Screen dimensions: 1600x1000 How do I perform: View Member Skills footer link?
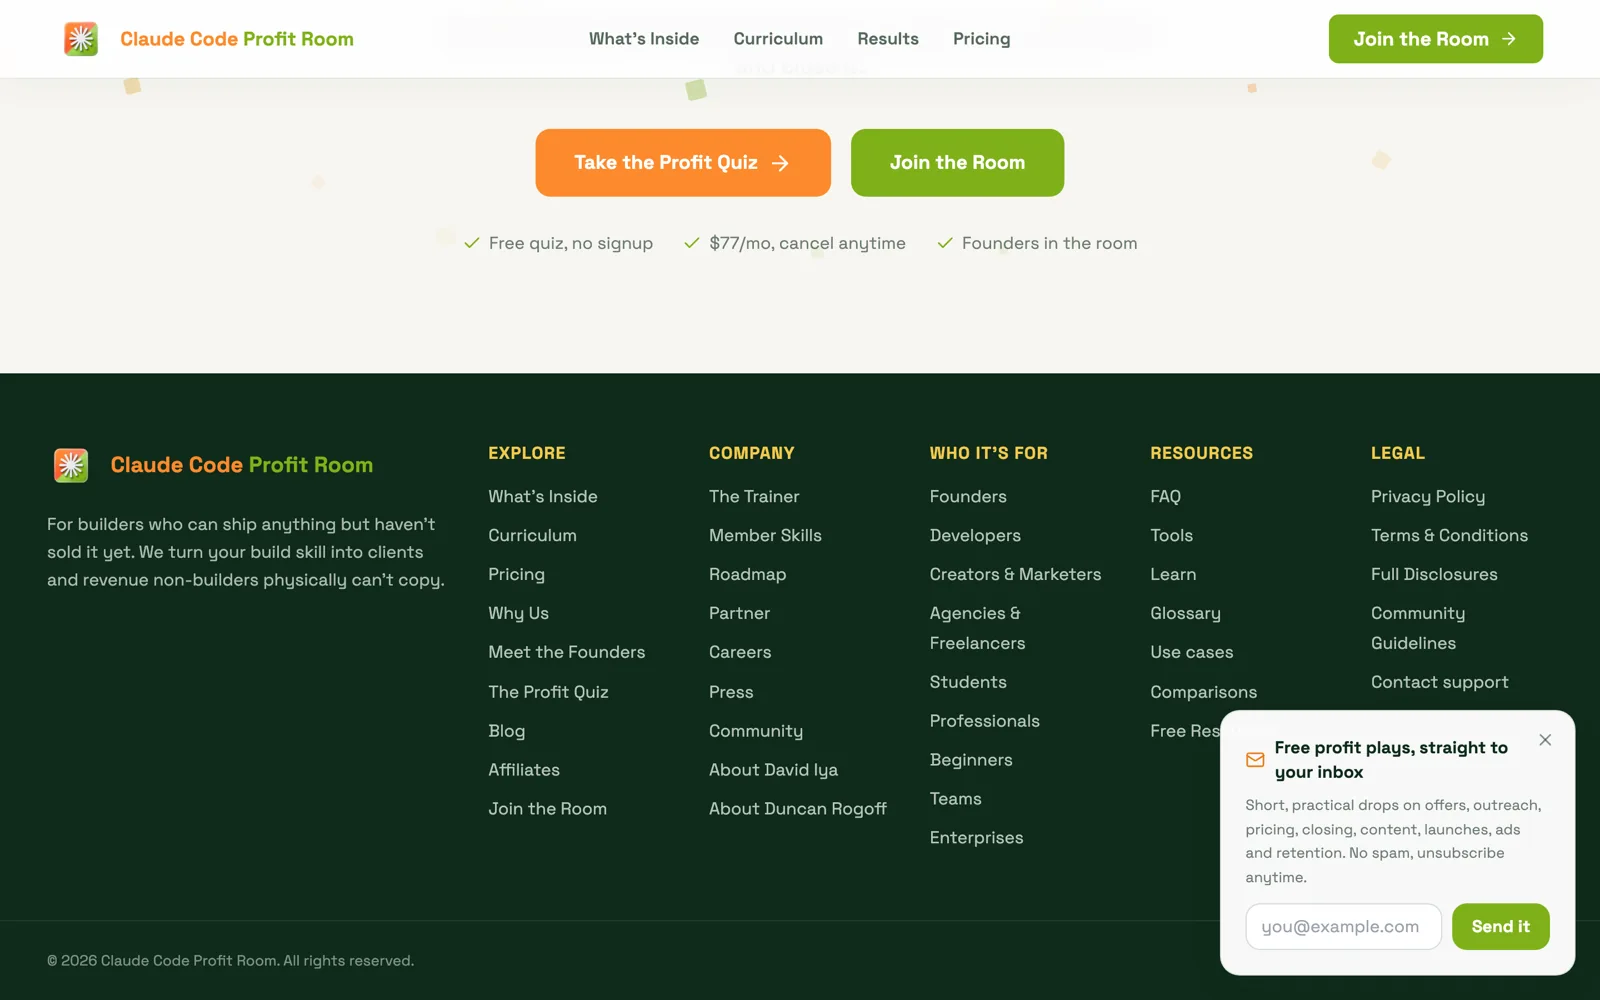[x=765, y=536]
